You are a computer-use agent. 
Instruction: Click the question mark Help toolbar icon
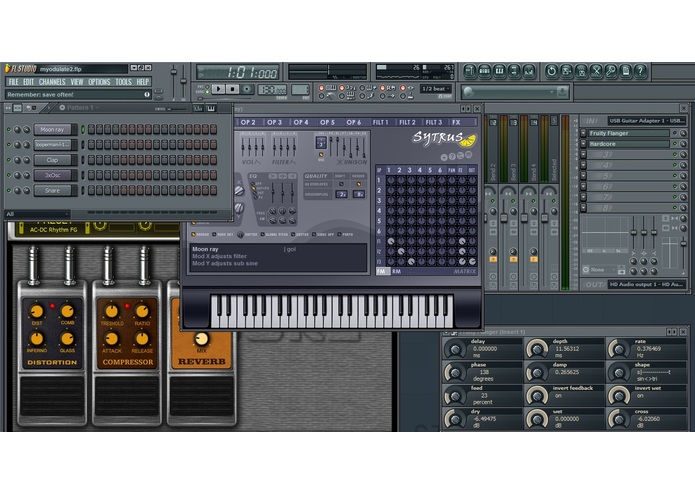pos(640,71)
